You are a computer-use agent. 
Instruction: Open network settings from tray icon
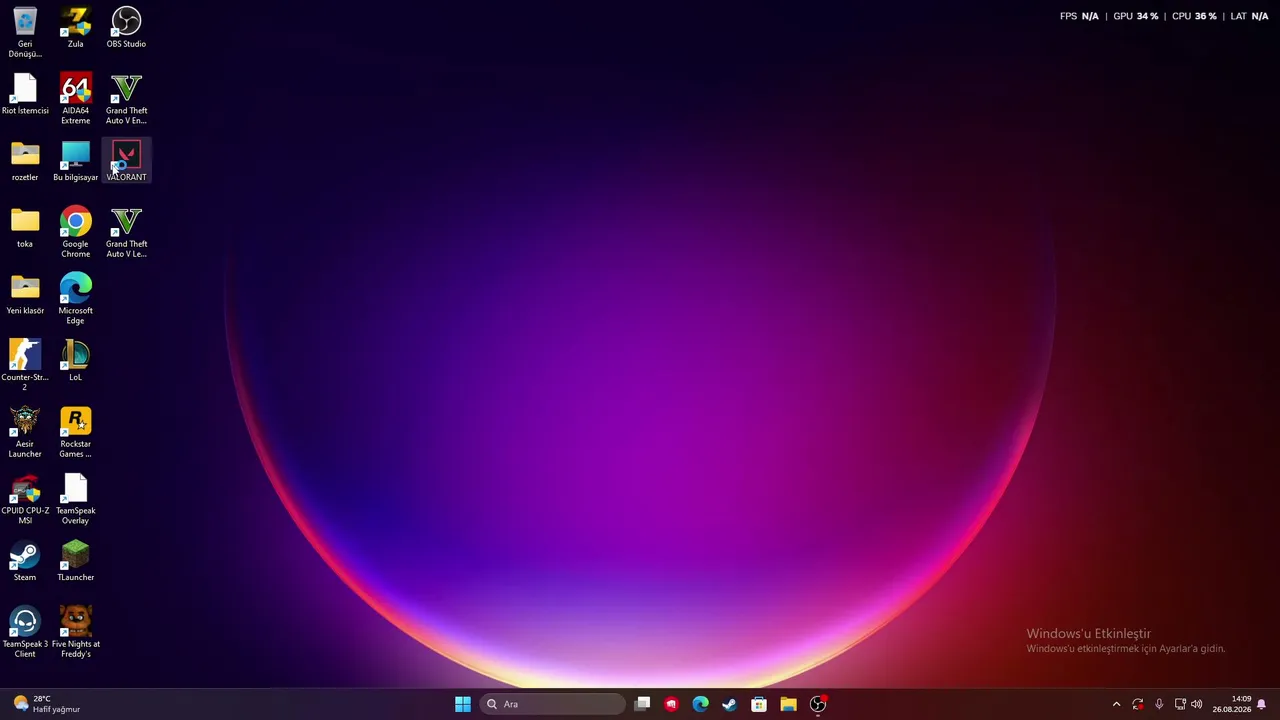(x=1180, y=704)
